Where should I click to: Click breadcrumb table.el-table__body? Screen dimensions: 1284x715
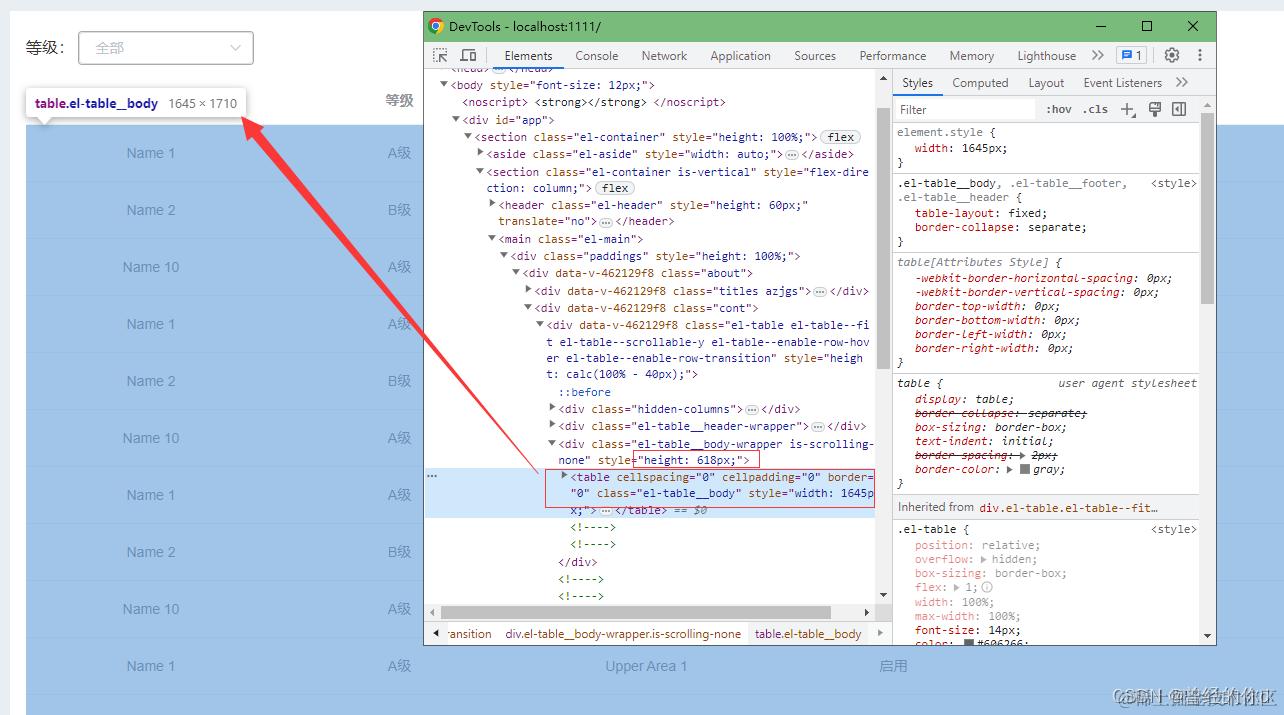click(x=808, y=634)
